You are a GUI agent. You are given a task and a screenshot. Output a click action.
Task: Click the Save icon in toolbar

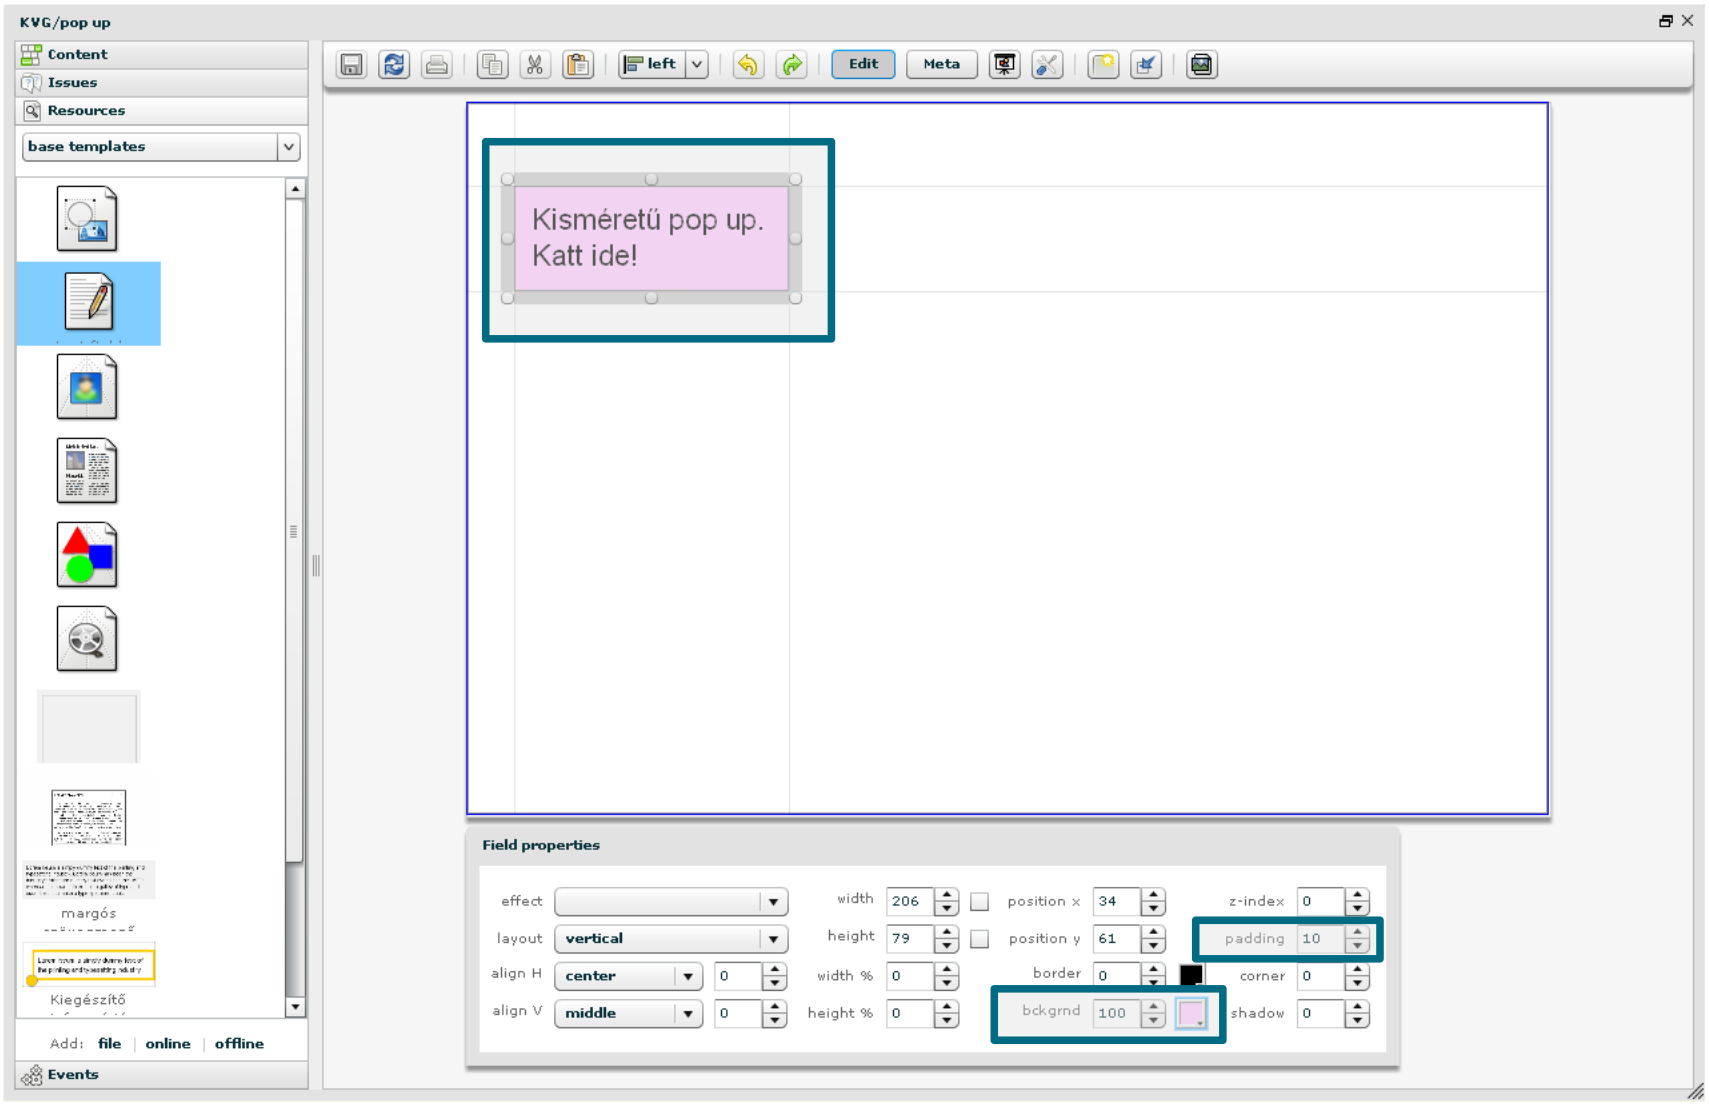click(351, 65)
